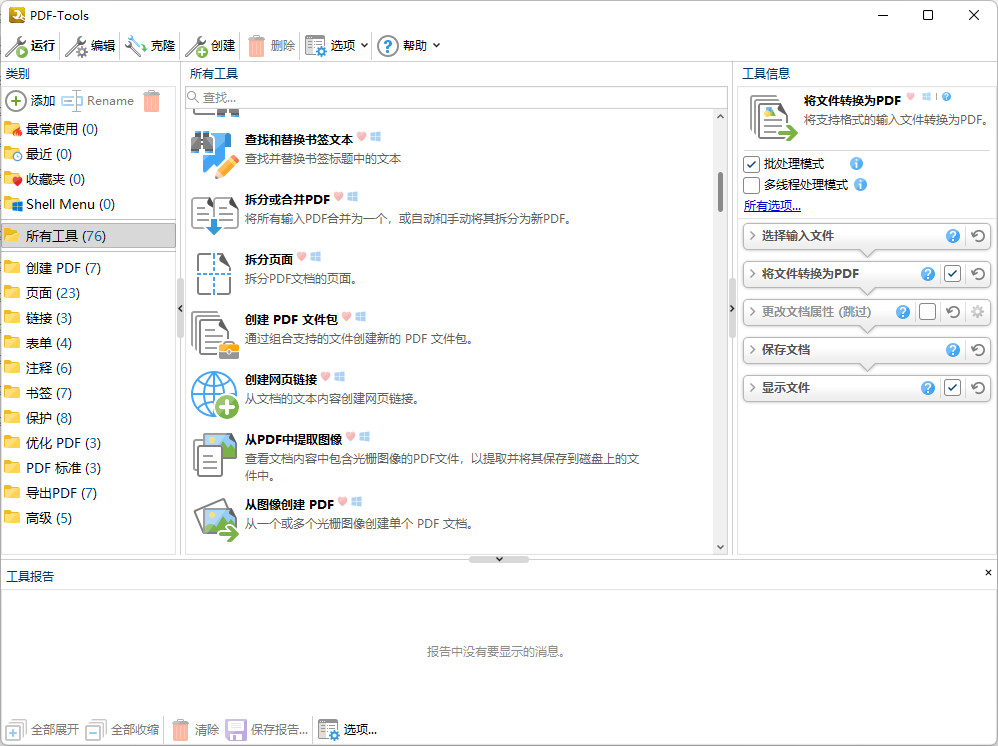The image size is (998, 746).
Task: Click the 选项... button in report bar
Action: pyautogui.click(x=348, y=730)
